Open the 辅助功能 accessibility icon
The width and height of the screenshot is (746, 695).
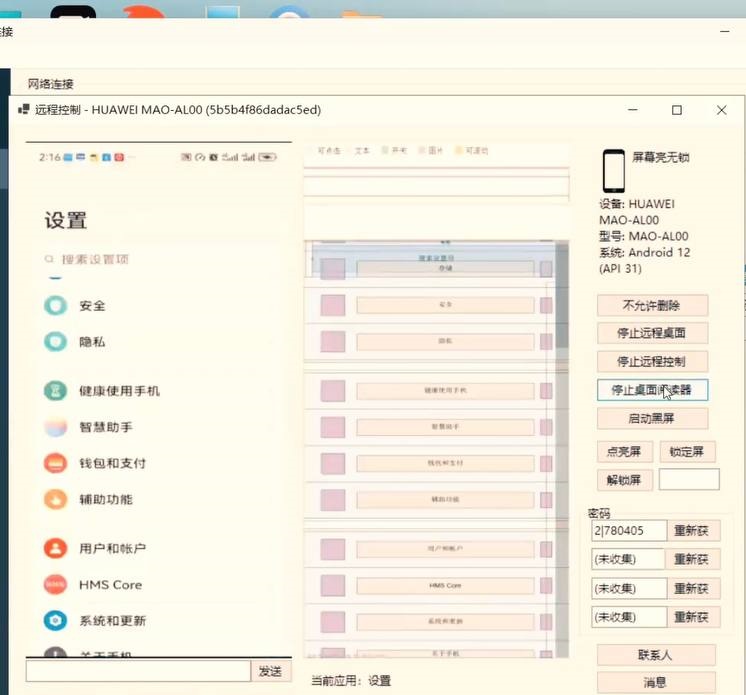coord(55,499)
